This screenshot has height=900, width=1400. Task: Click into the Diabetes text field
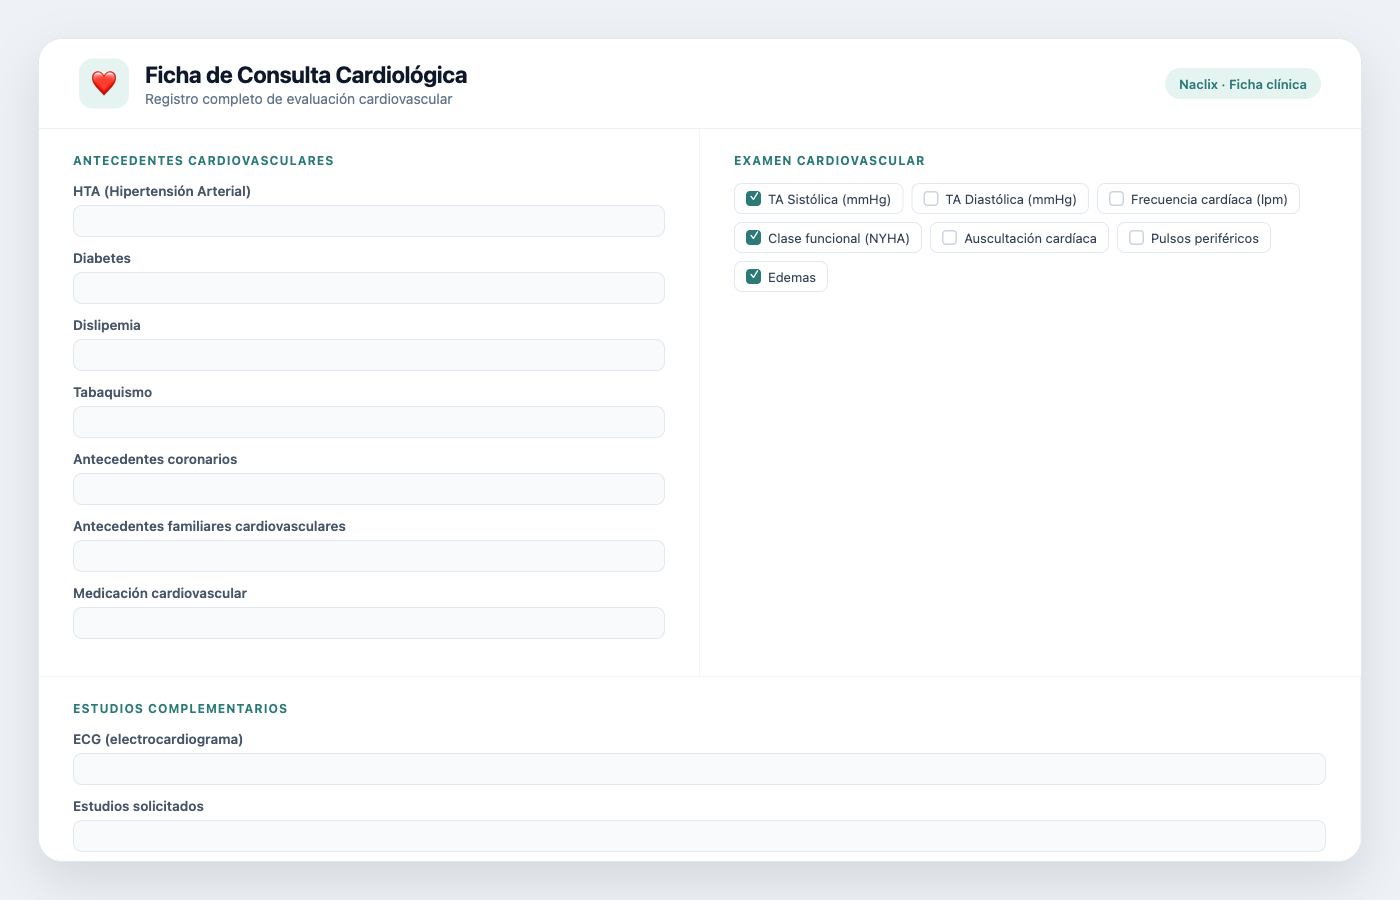369,288
